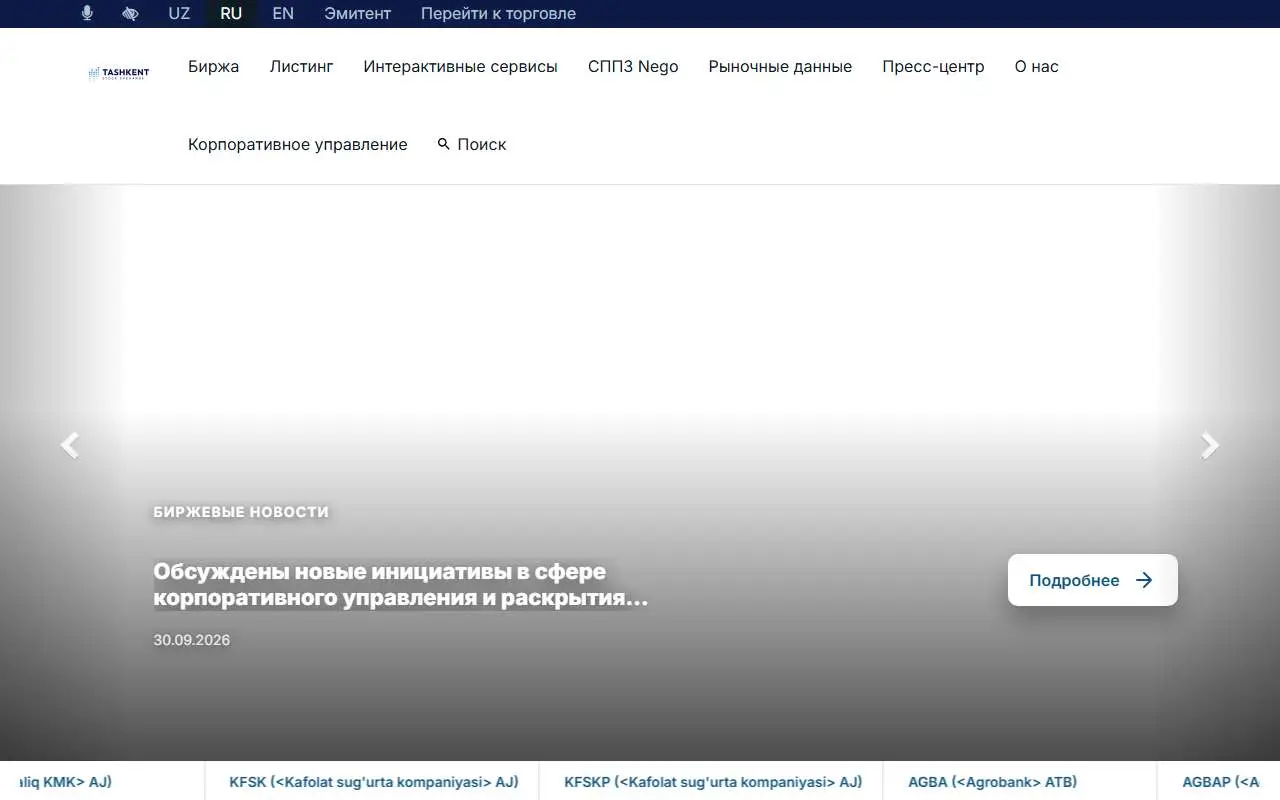Click the microphone voice assistant icon
Viewport: 1280px width, 800px height.
(87, 14)
